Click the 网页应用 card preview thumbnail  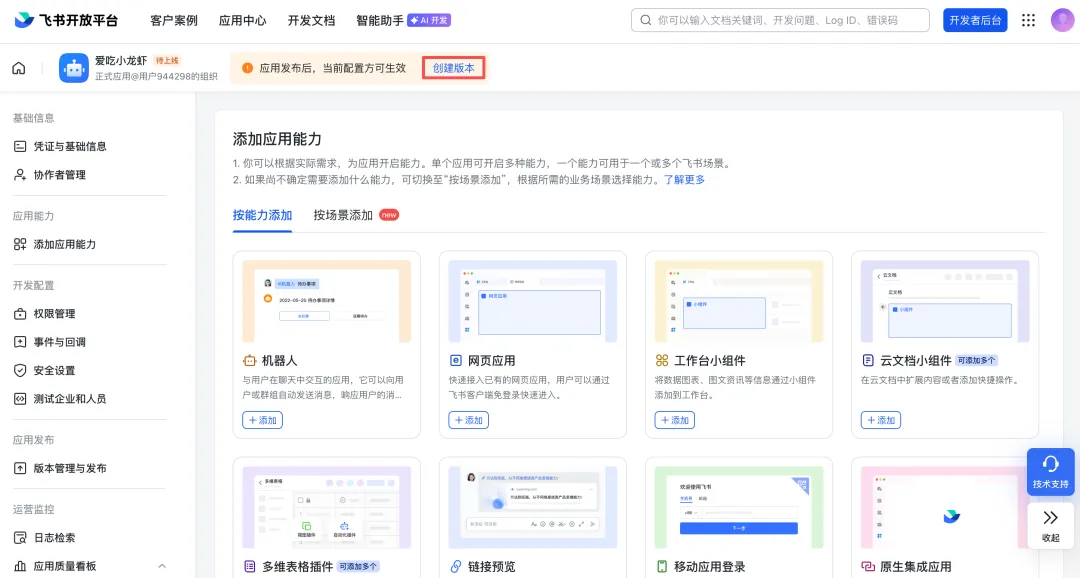point(532,301)
